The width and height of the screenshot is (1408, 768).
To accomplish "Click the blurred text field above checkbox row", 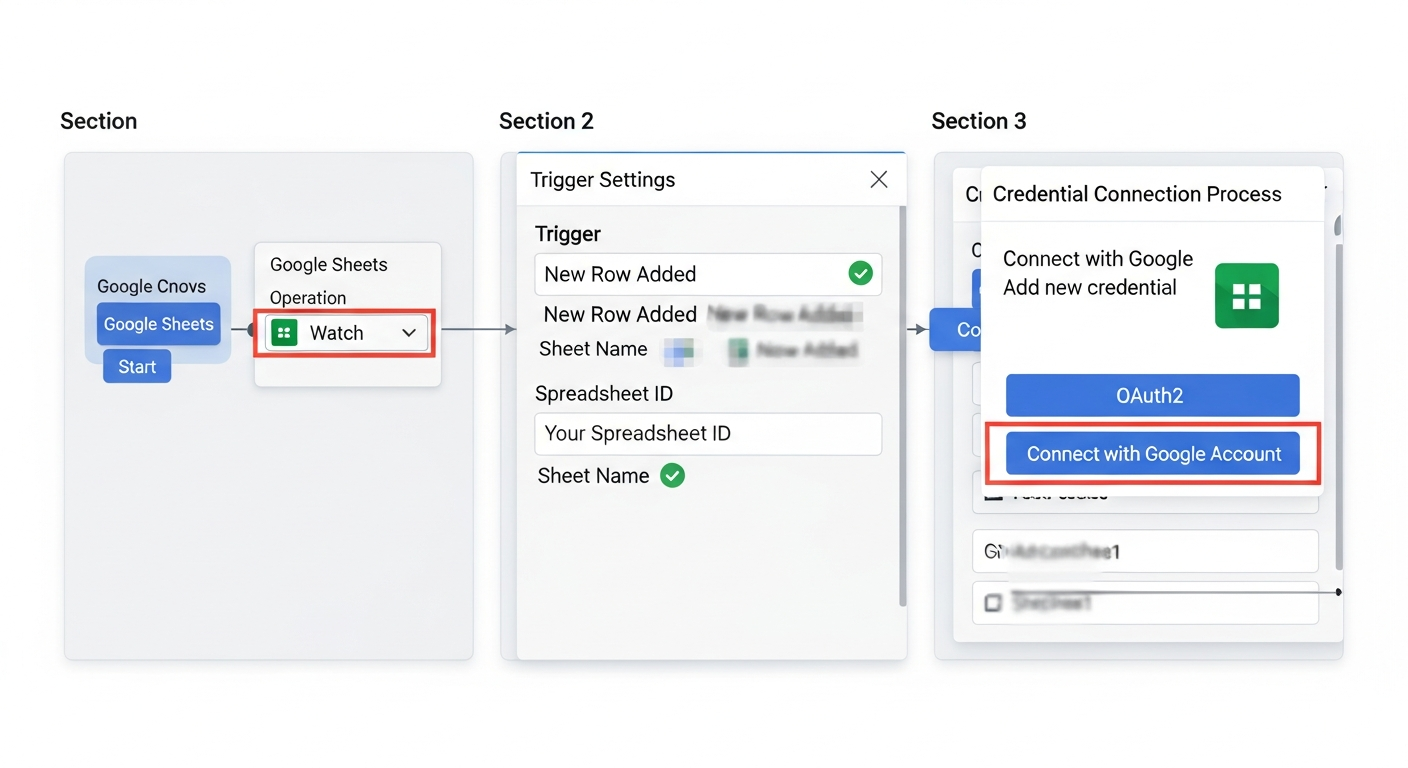I will (x=1145, y=551).
